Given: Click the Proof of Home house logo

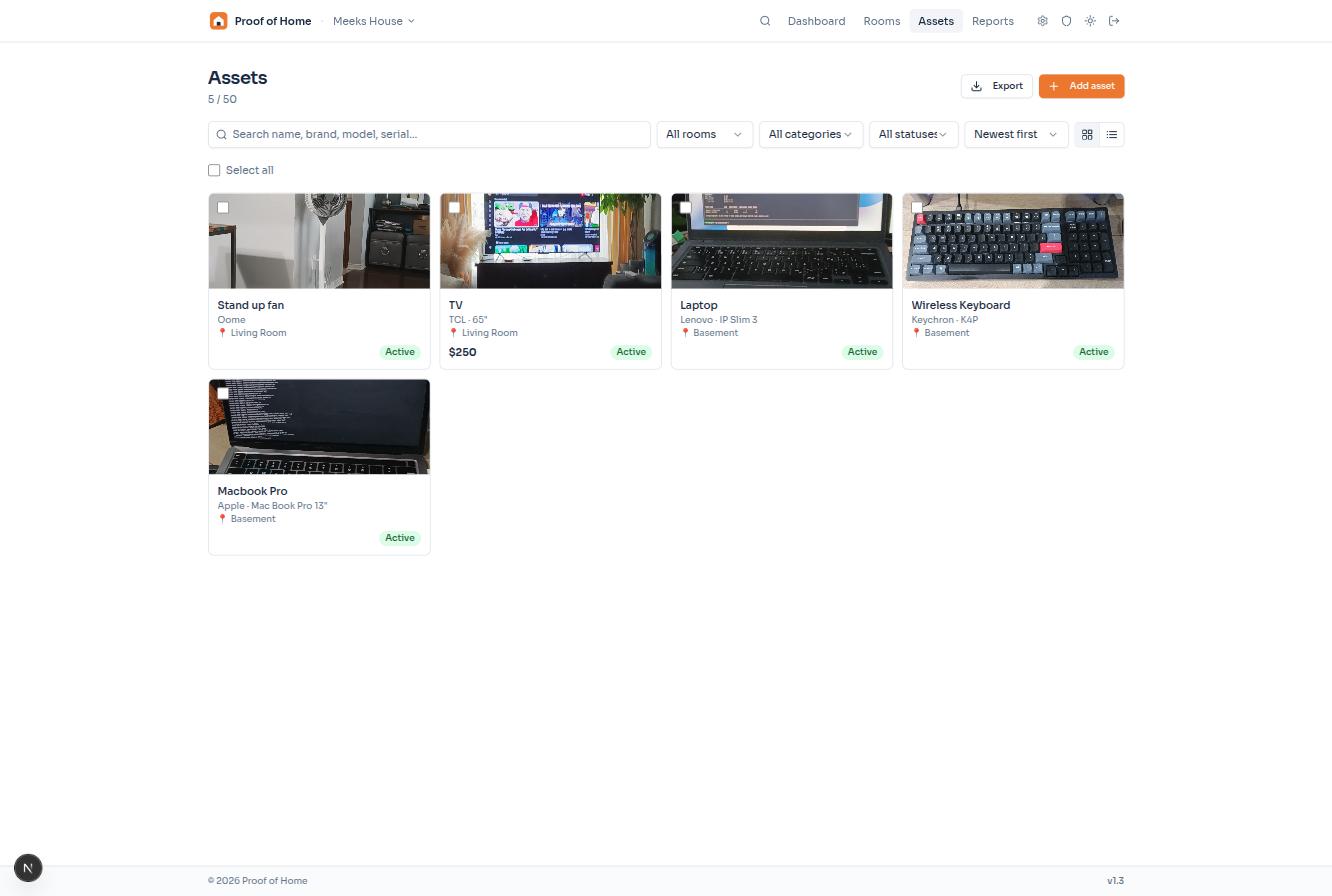Looking at the screenshot, I should 218,21.
